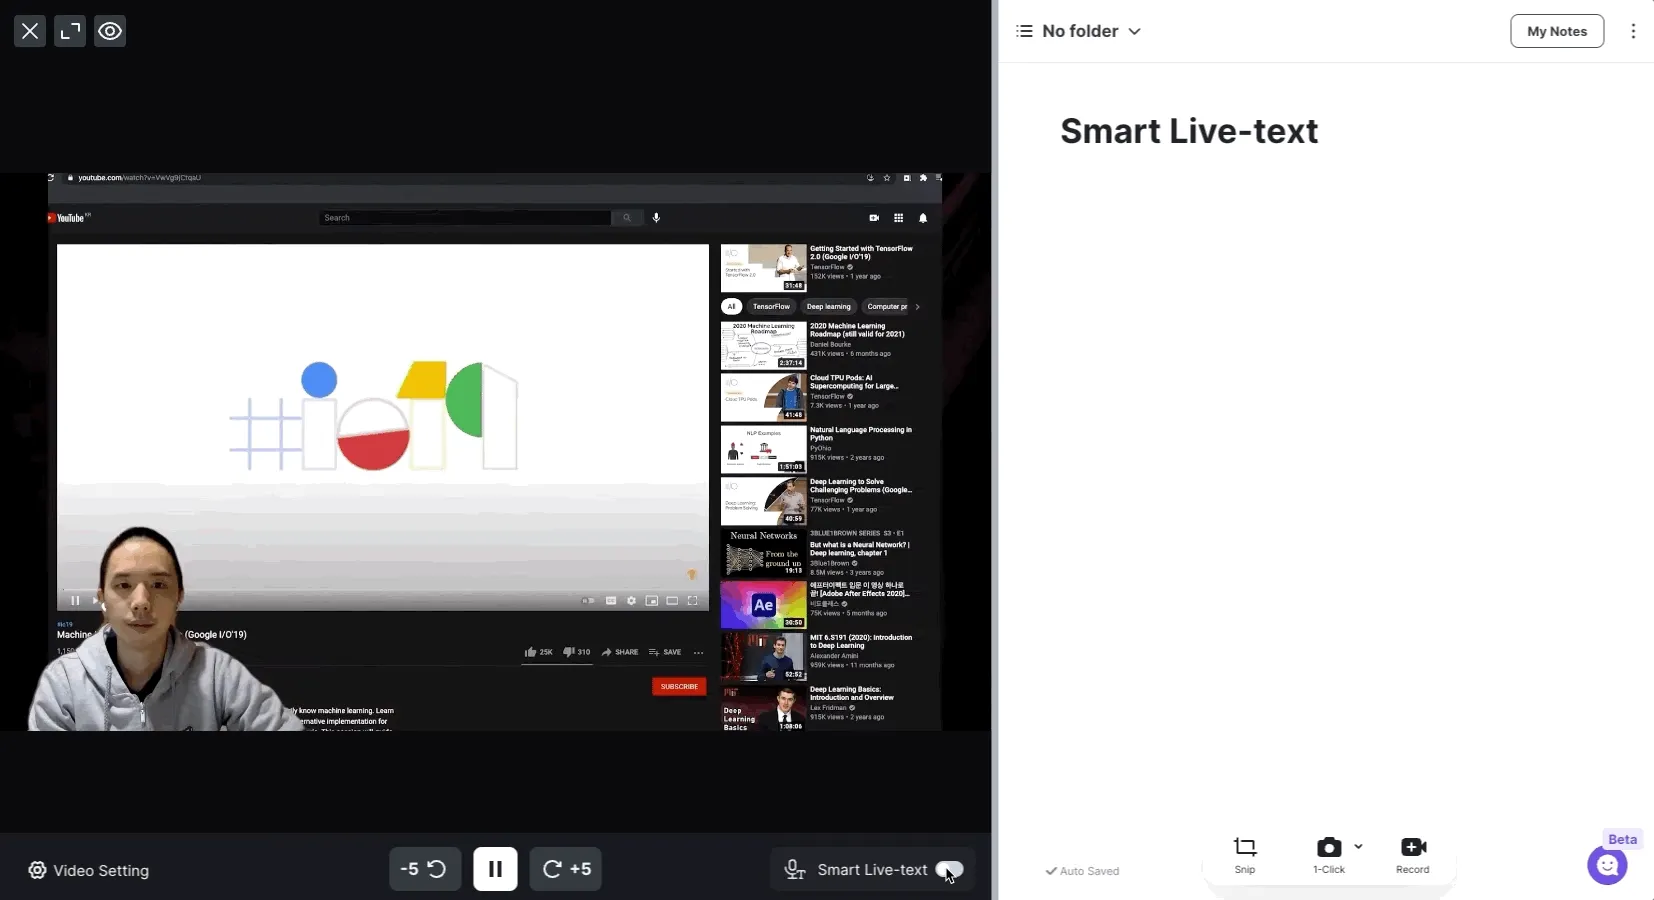Expand the 1-Click capture options arrow

pyautogui.click(x=1358, y=847)
